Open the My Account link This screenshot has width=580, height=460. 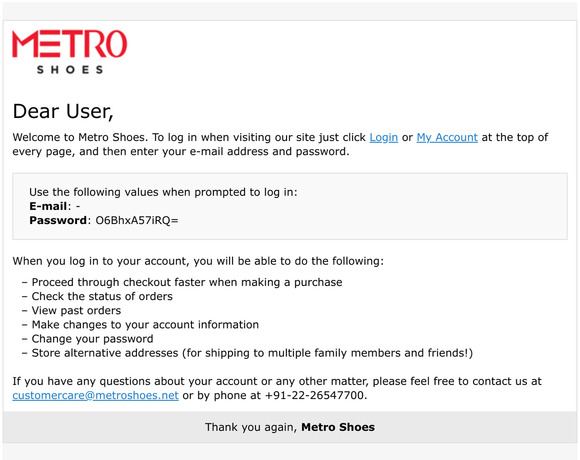447,138
